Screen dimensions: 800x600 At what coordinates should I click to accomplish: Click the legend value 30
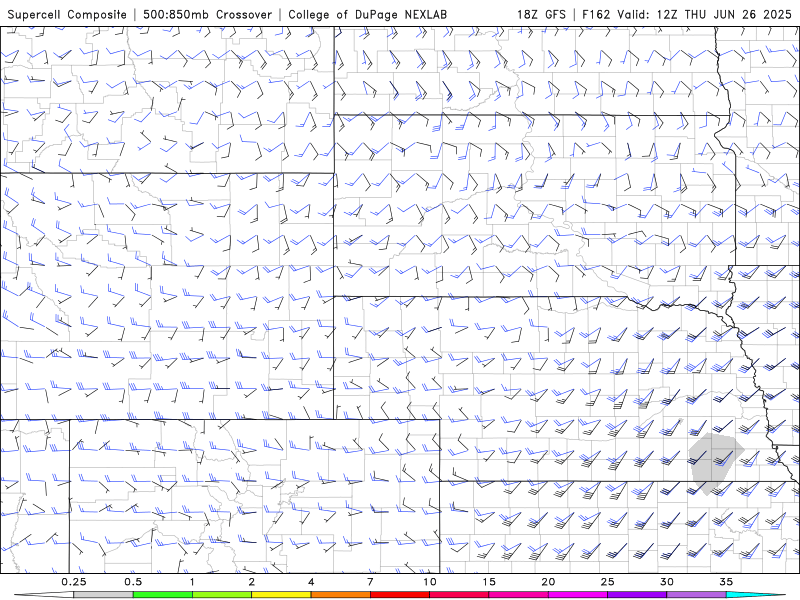(666, 582)
